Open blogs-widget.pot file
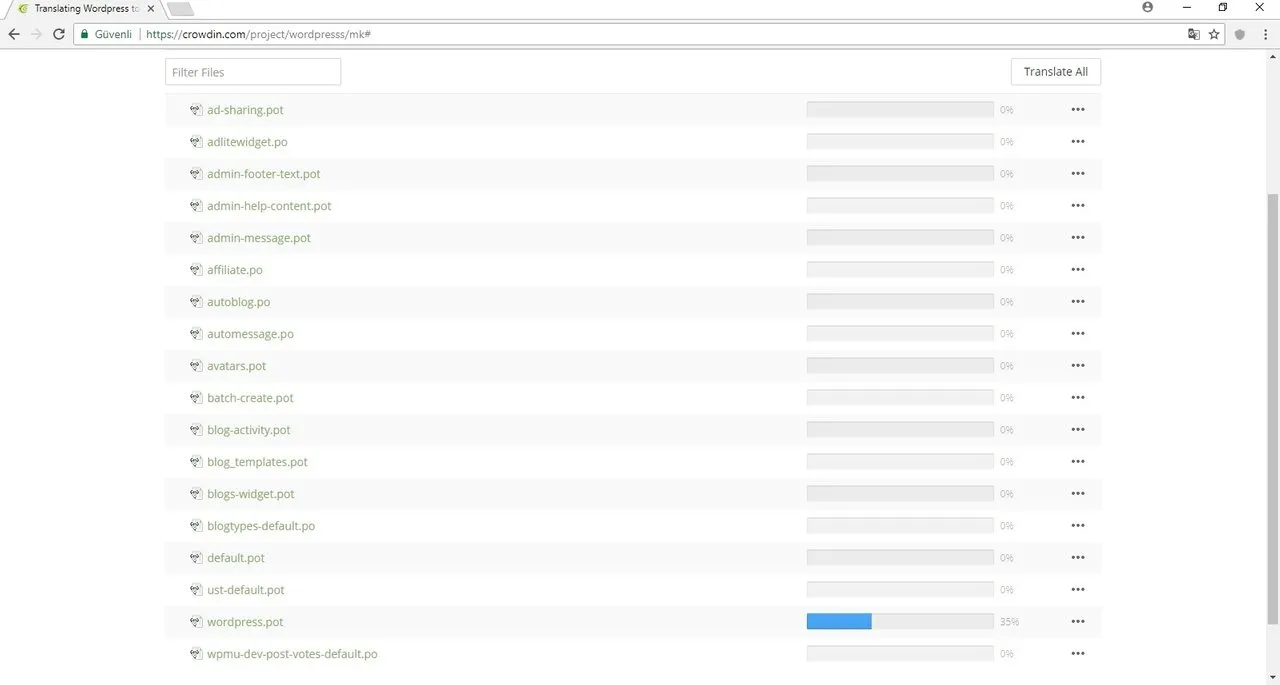1280x685 pixels. point(251,494)
